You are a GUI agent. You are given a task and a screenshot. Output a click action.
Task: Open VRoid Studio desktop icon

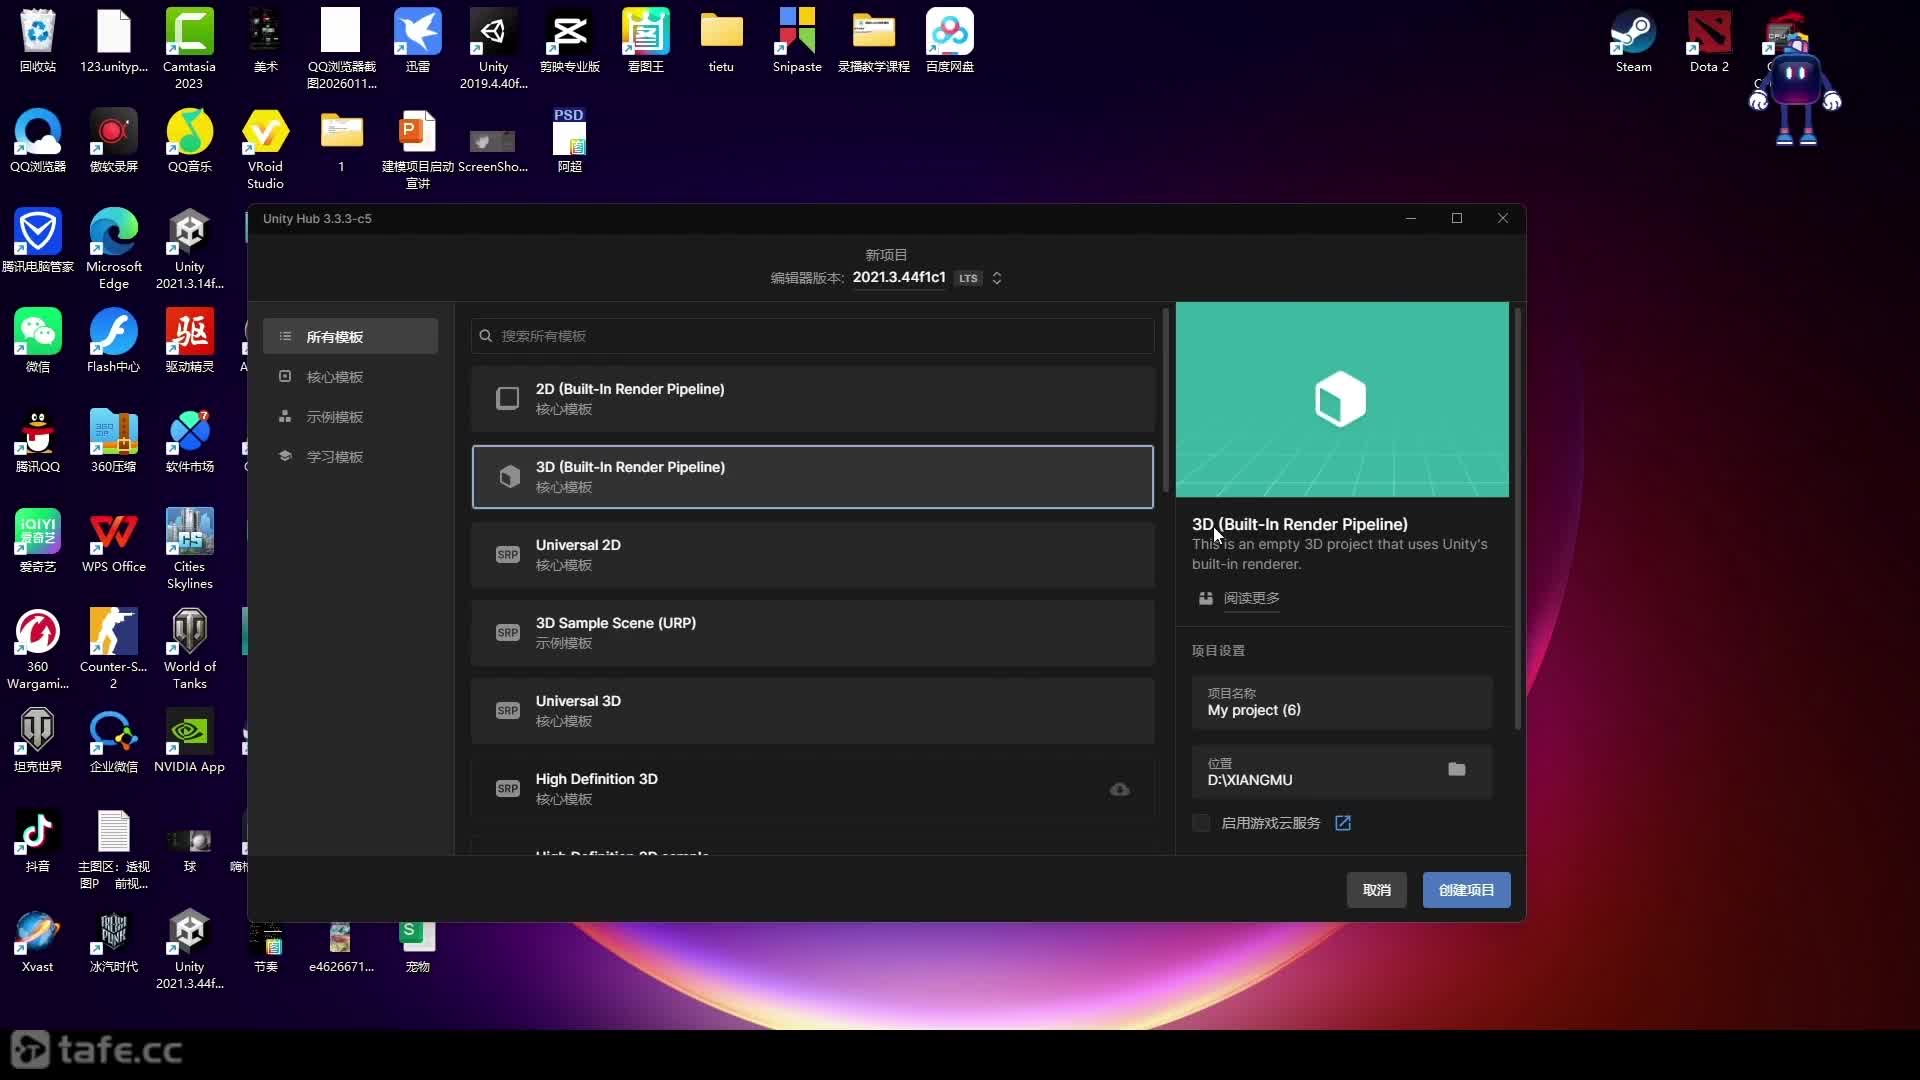pos(265,150)
